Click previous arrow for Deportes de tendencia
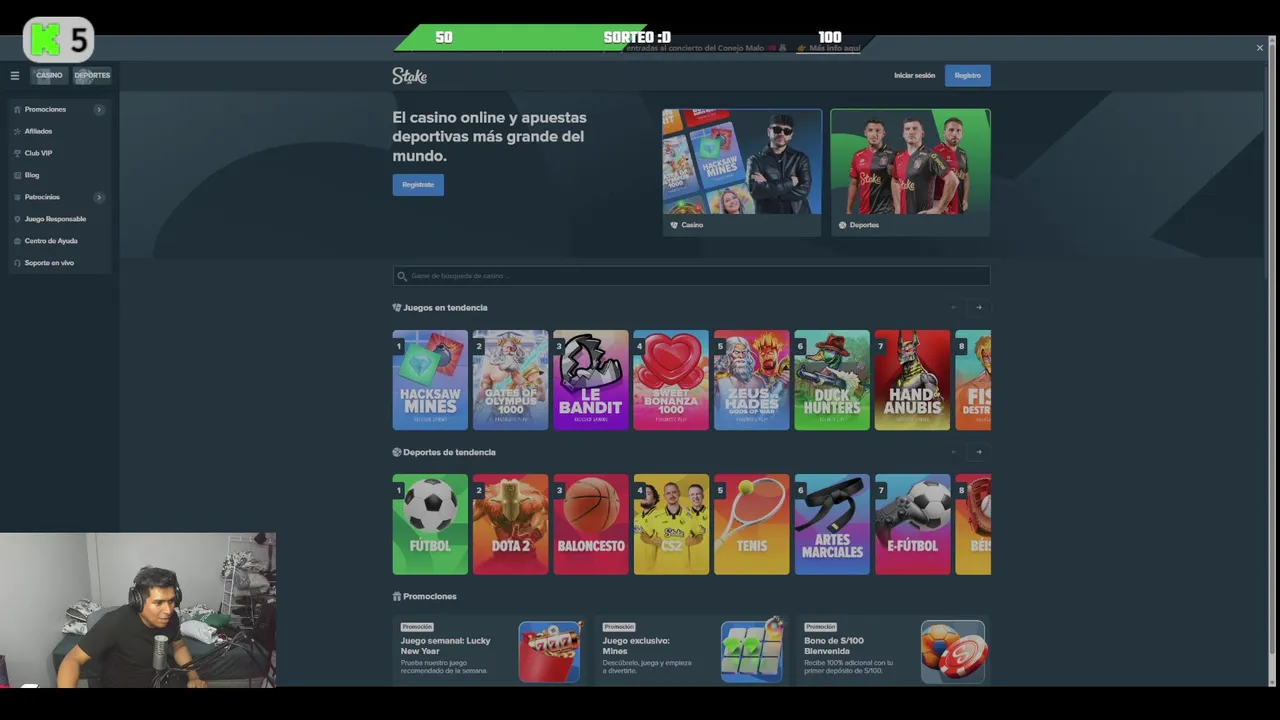 point(954,452)
